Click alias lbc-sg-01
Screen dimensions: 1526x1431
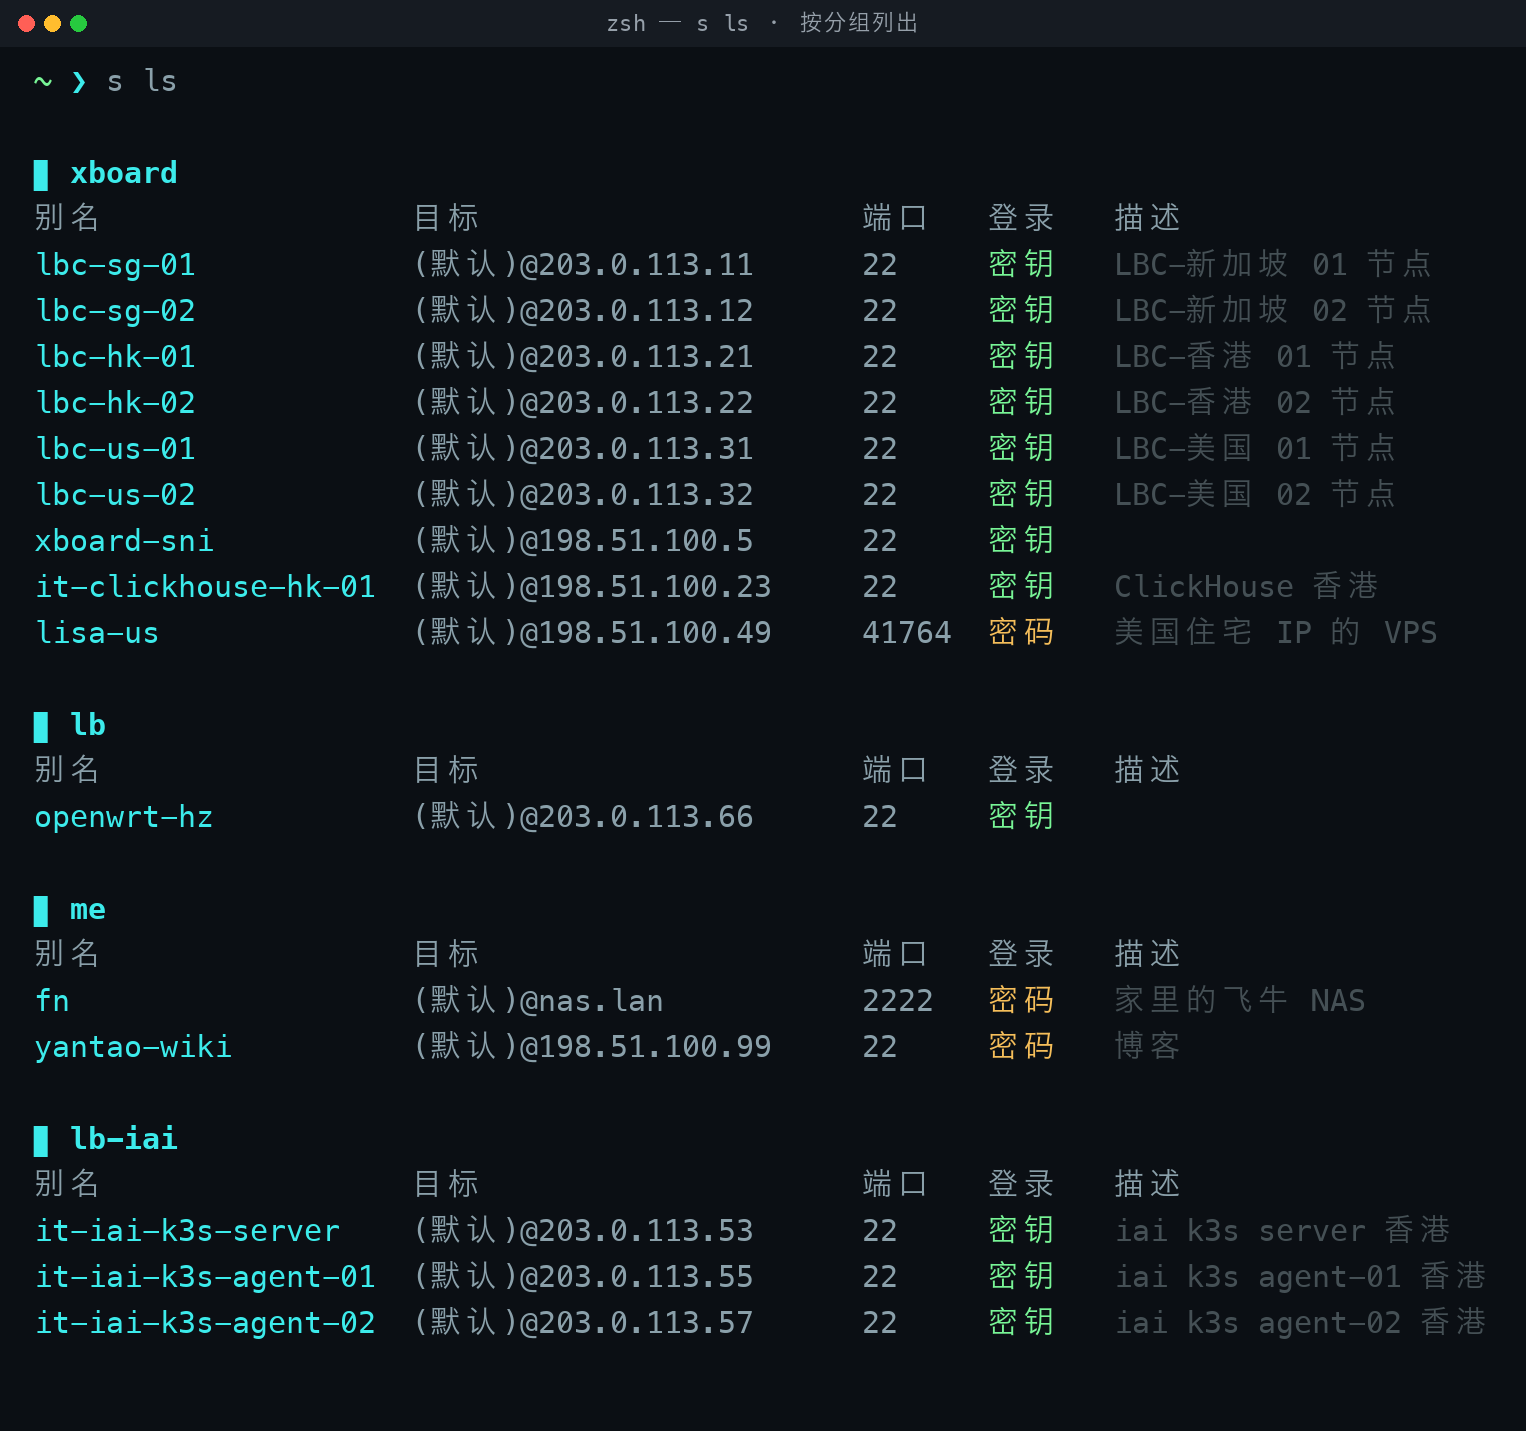pos(115,265)
